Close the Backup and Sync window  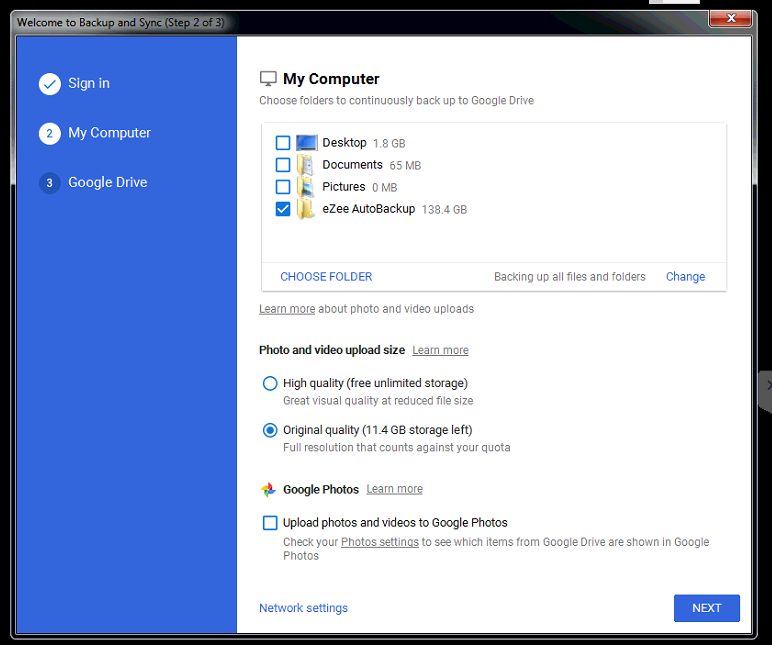(x=731, y=19)
